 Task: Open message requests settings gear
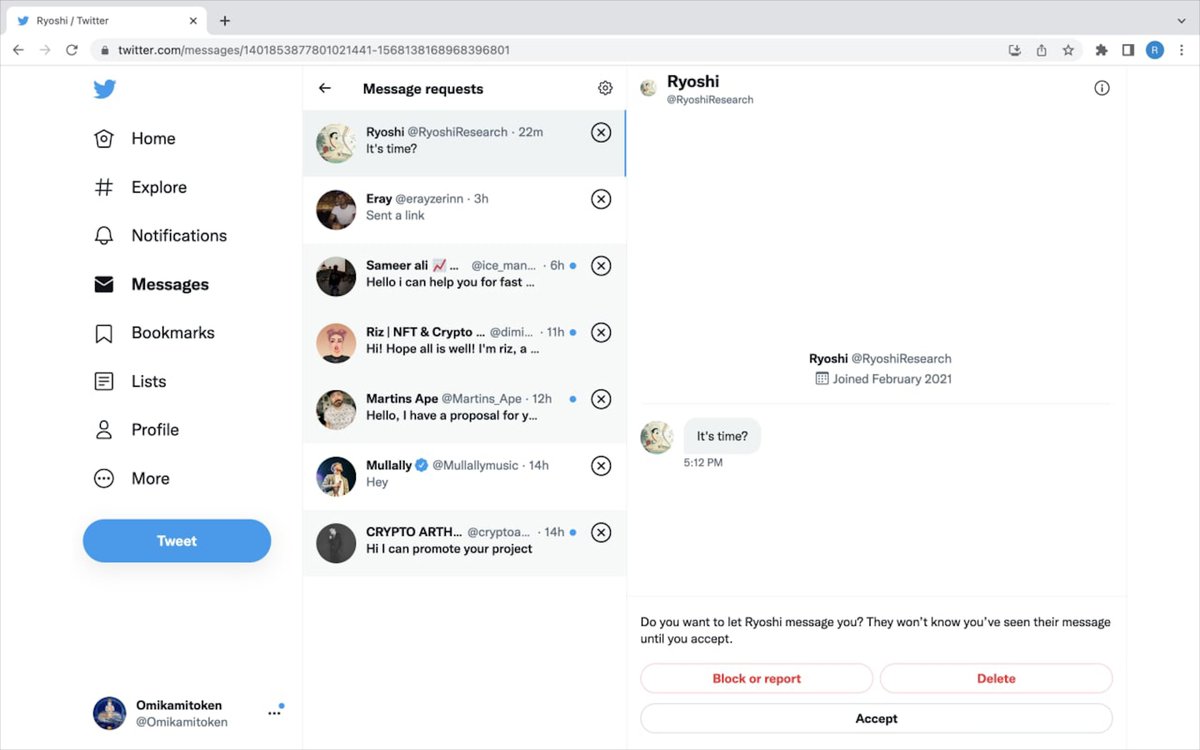click(605, 88)
